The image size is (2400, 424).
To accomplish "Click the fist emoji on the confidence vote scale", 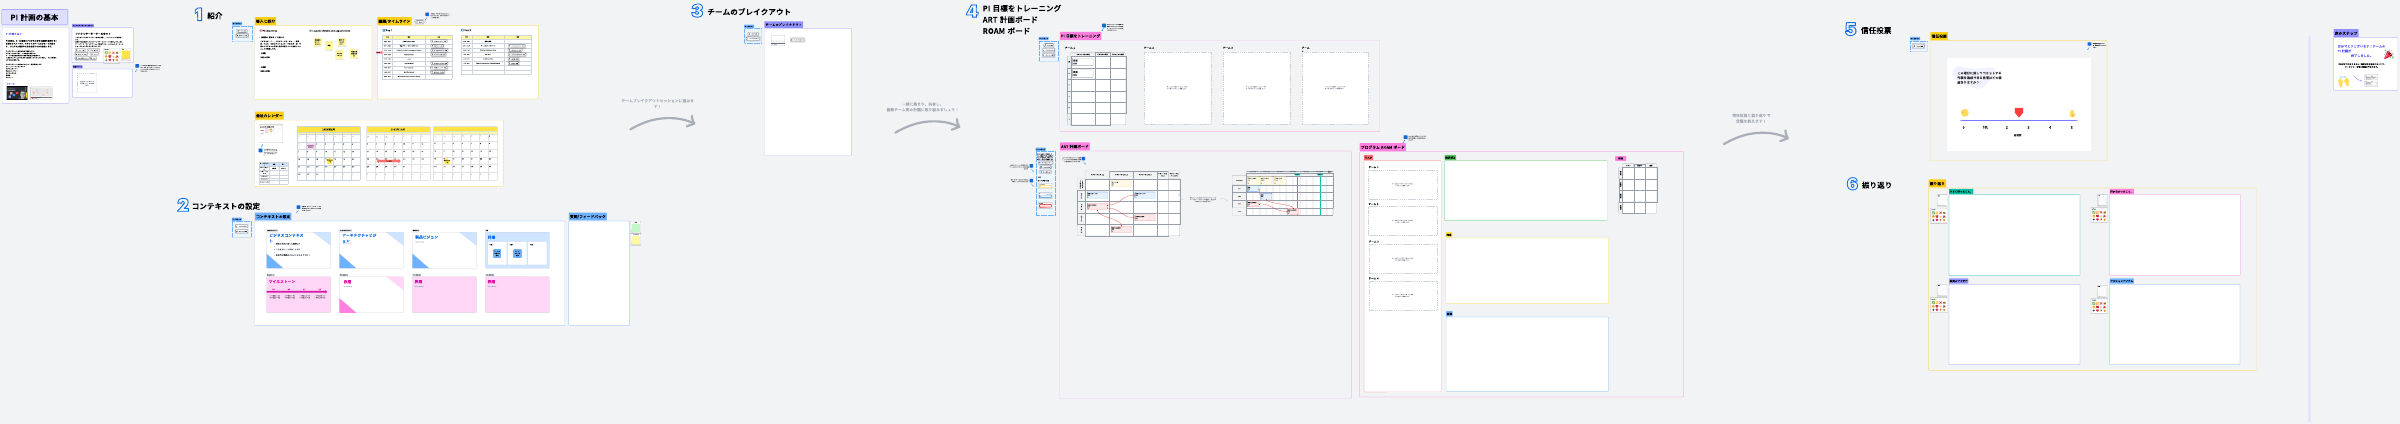I will 1964,113.
